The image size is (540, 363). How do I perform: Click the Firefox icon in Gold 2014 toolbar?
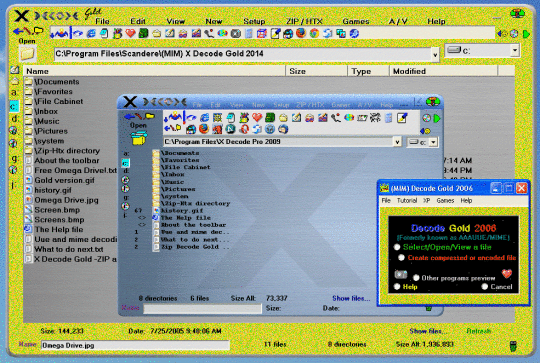pos(301,33)
